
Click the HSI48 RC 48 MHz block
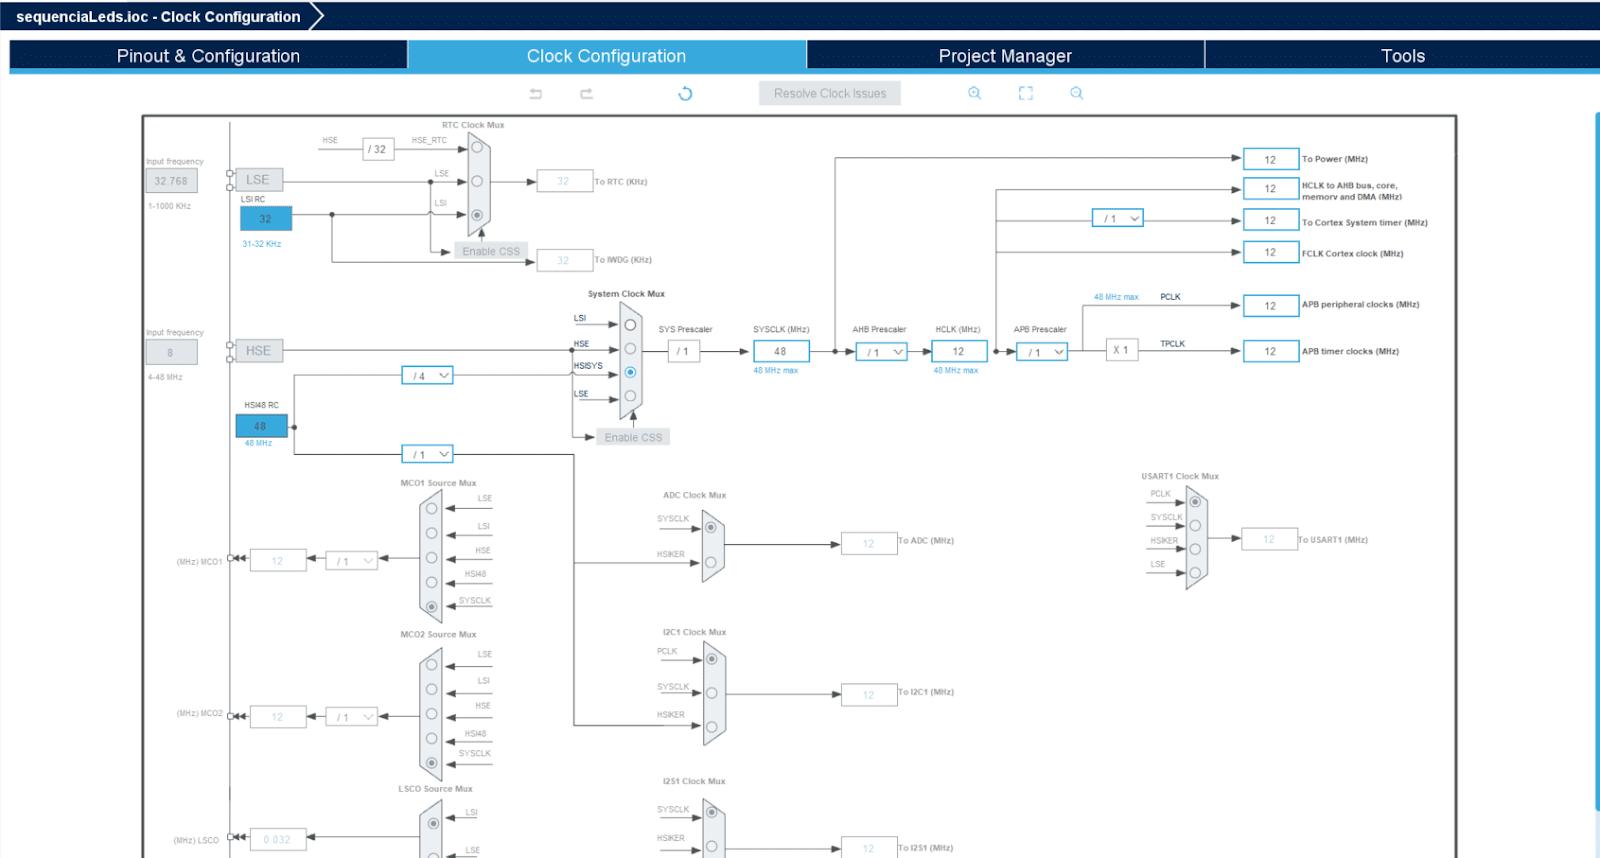(x=261, y=426)
